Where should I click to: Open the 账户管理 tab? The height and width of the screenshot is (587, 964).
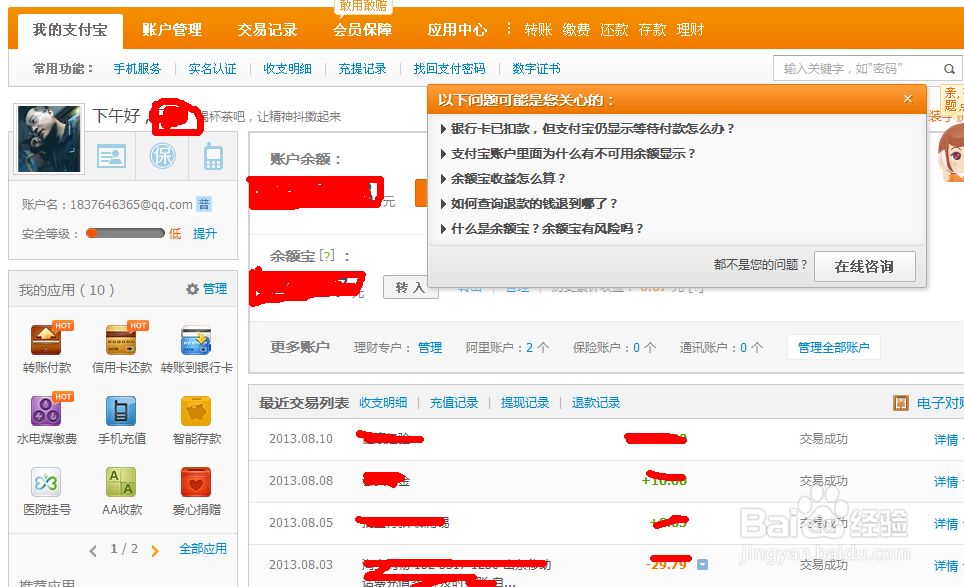tap(172, 30)
